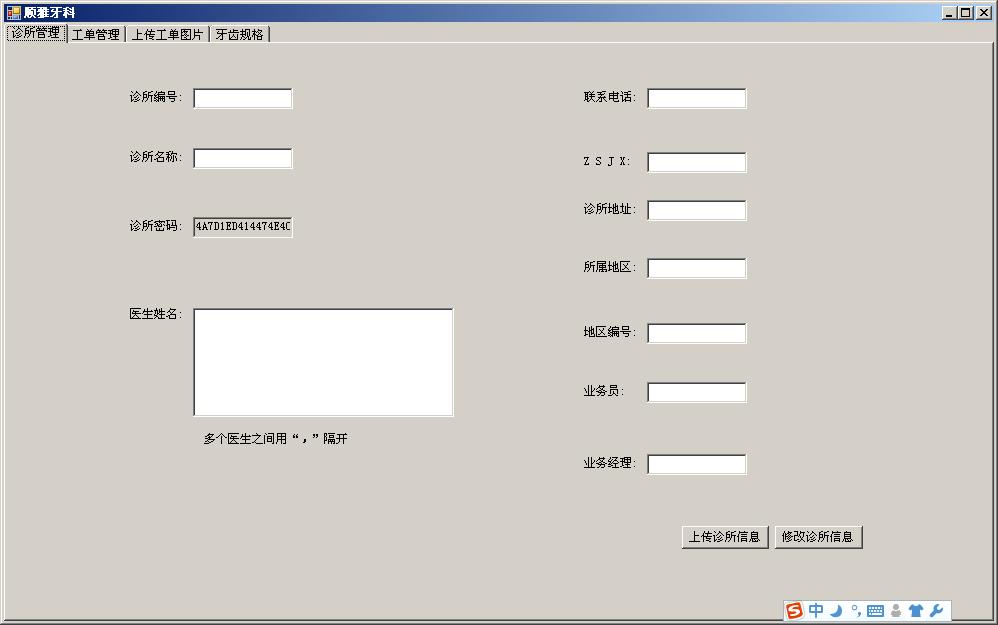Switch back to the 诊所管理 tab
This screenshot has height=625, width=998.
36,33
